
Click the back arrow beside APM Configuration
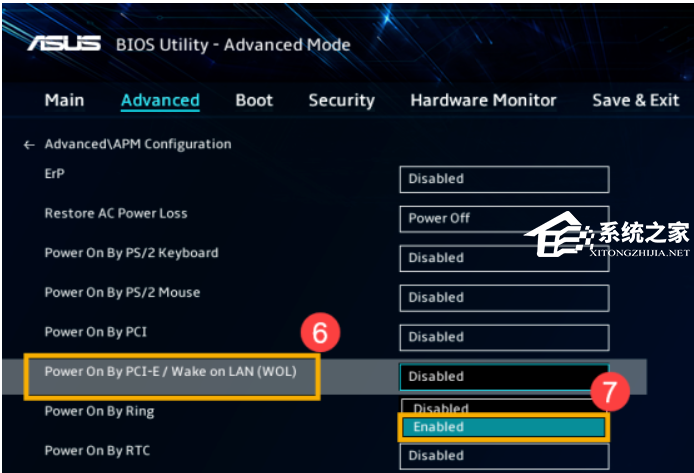tap(29, 145)
